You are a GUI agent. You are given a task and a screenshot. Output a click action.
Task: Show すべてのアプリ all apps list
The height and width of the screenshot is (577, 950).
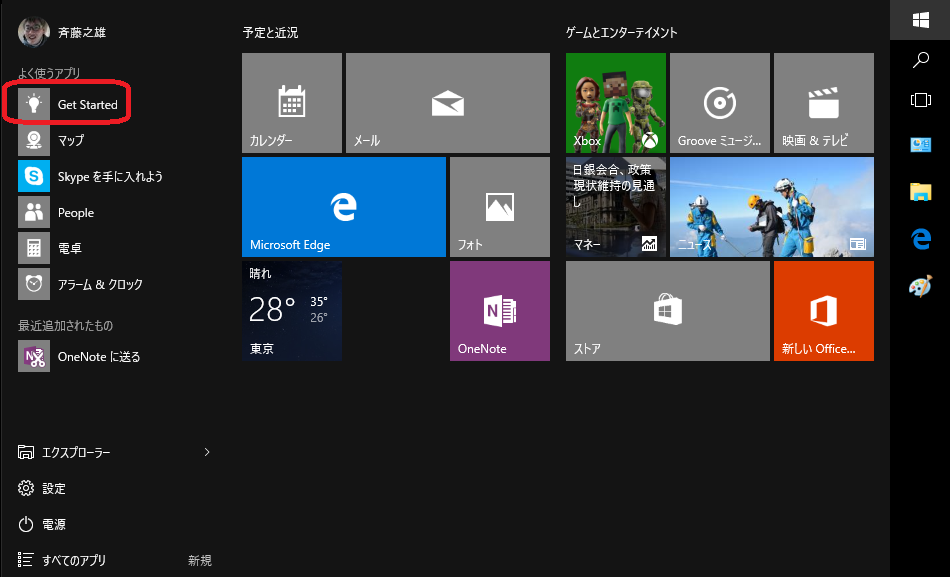74,560
